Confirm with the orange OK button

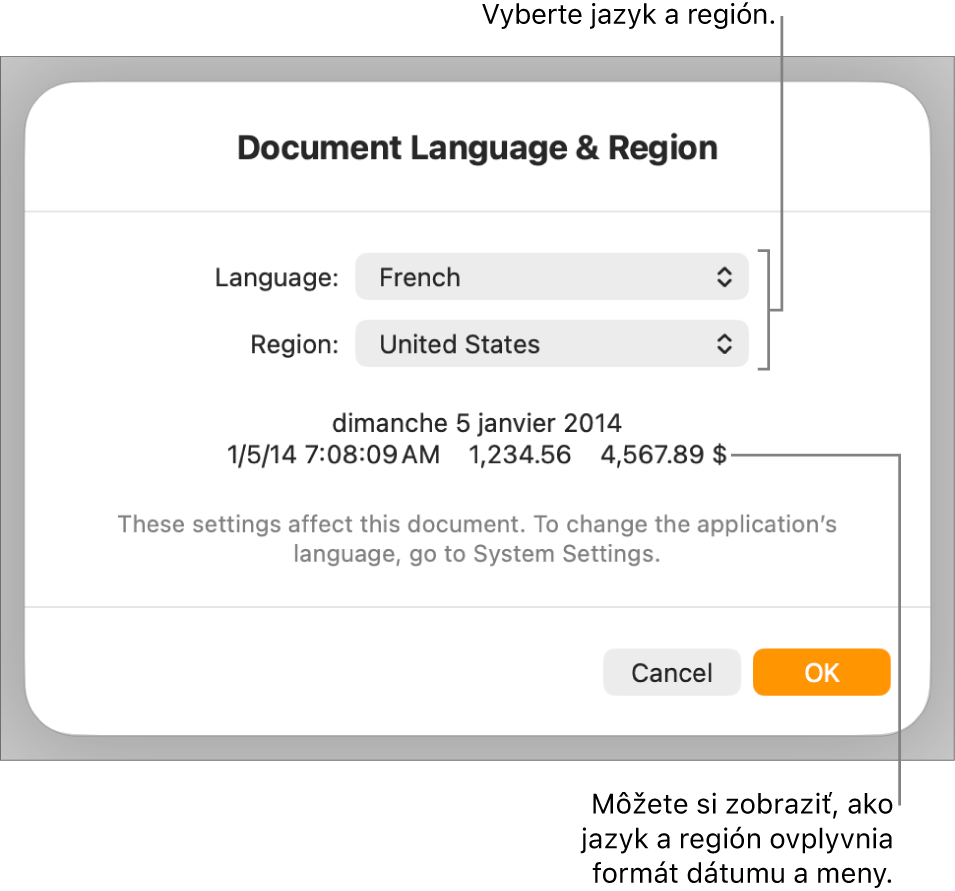821,672
